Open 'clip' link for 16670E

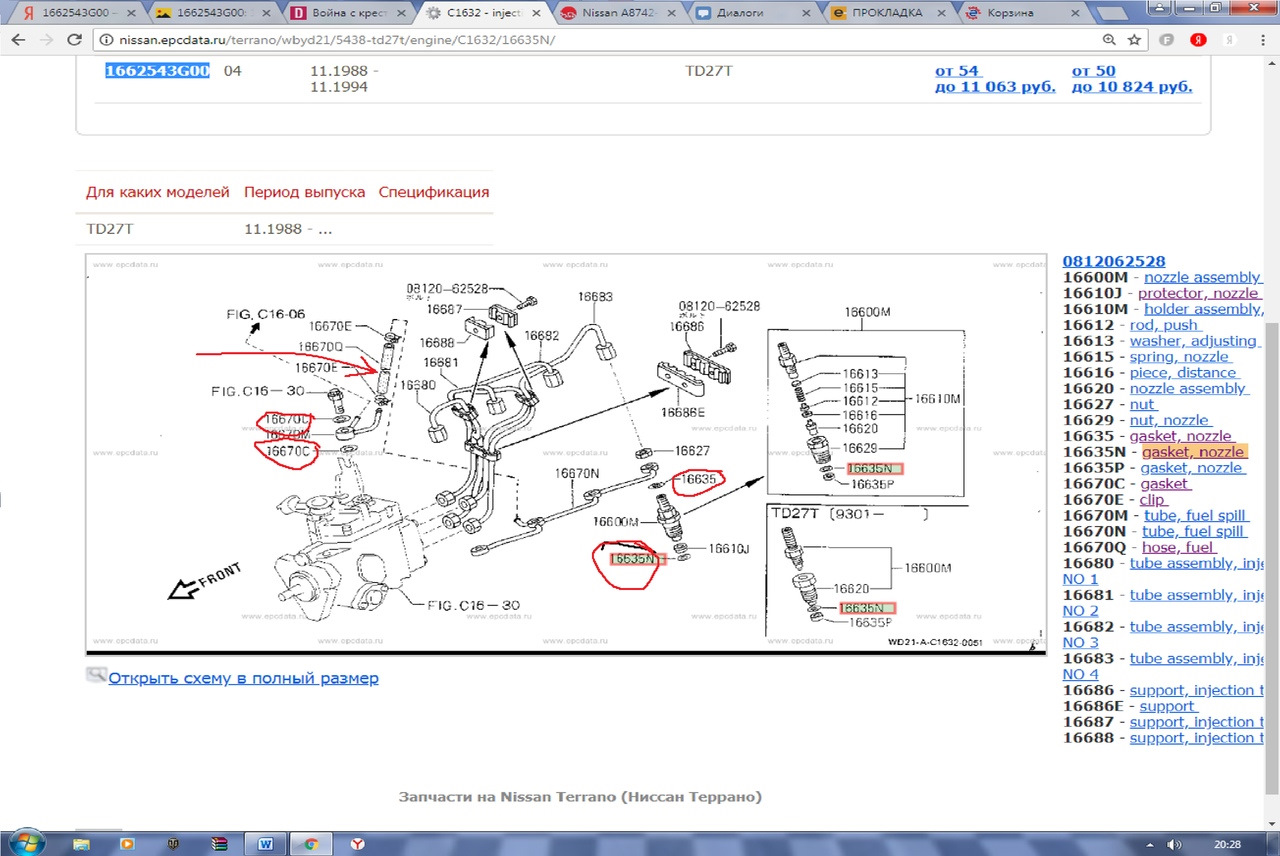[x=1153, y=500]
